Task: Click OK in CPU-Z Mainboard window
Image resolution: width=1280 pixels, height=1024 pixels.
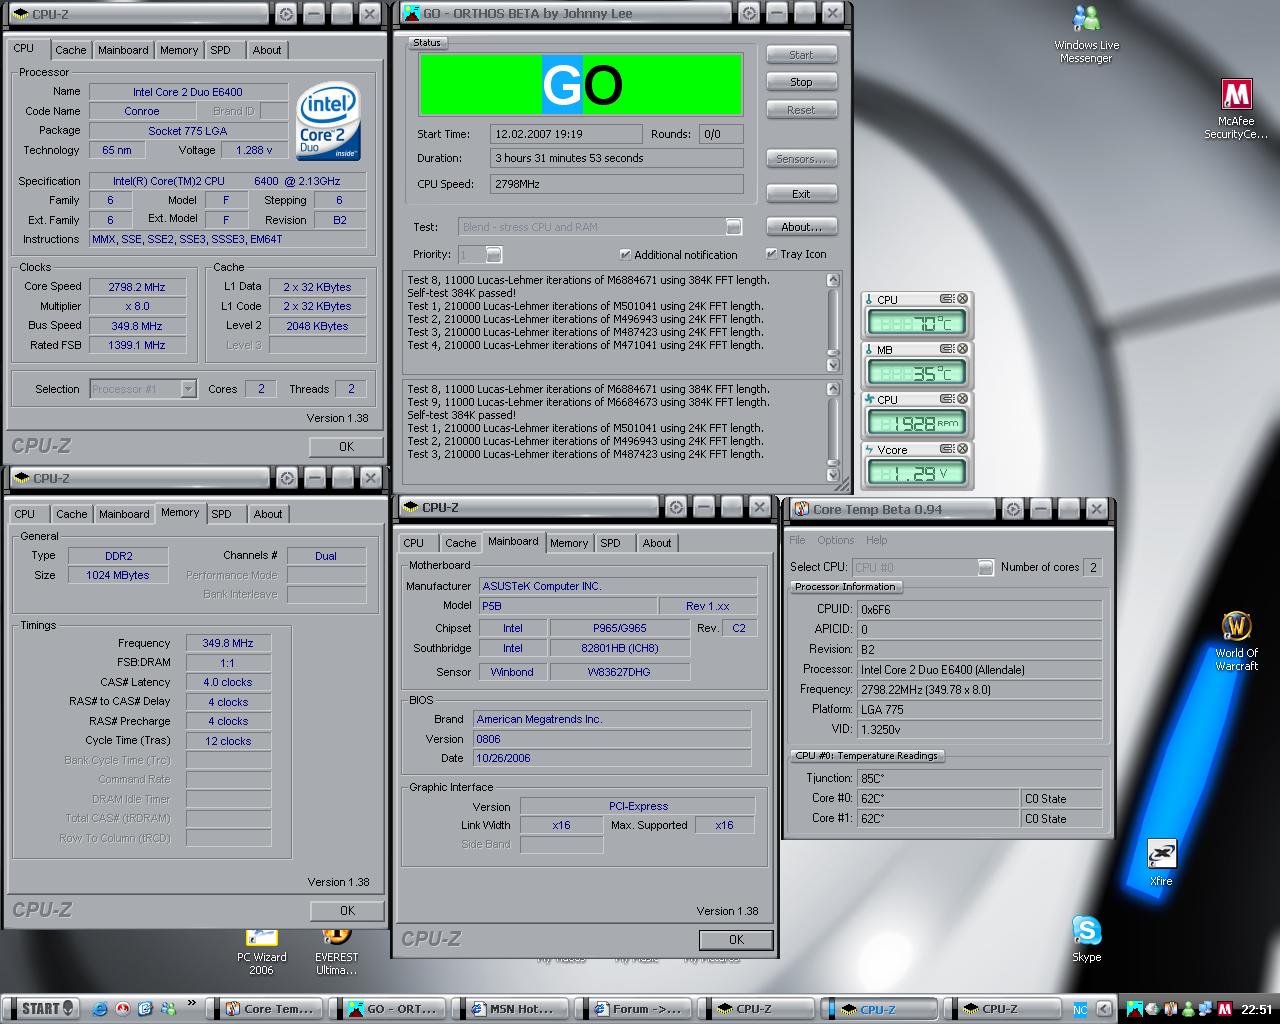Action: pos(736,940)
